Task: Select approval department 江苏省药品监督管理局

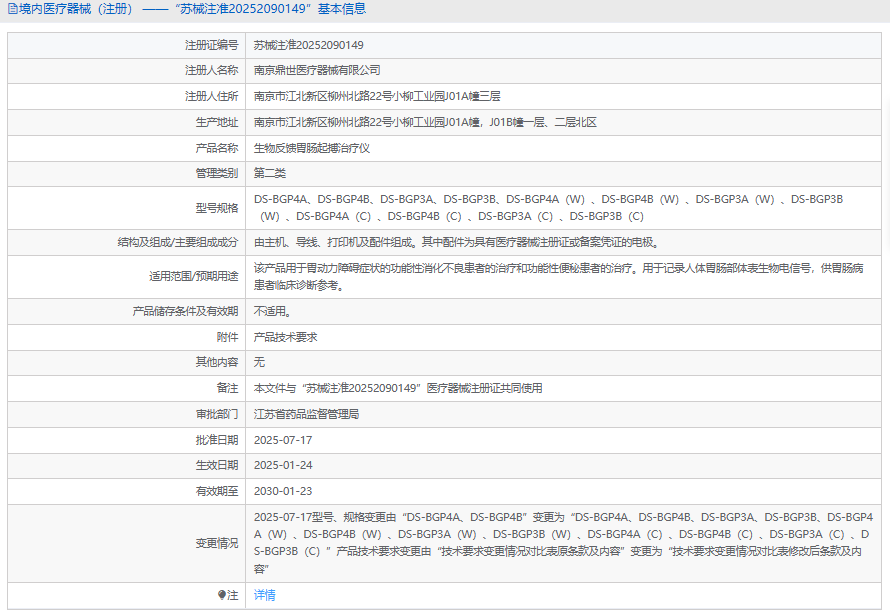Action: (x=307, y=414)
